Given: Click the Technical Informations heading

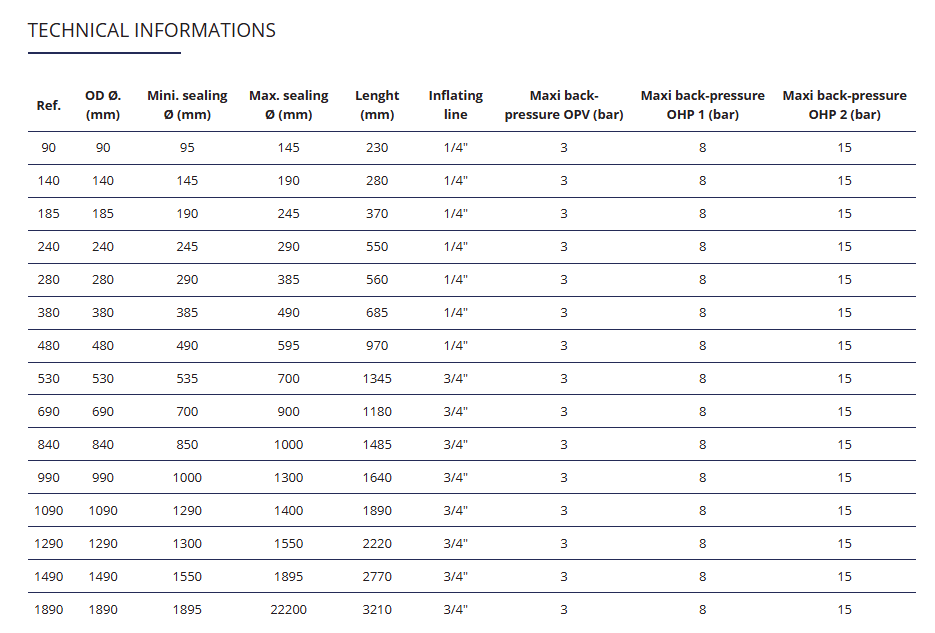Looking at the screenshot, I should pyautogui.click(x=152, y=30).
